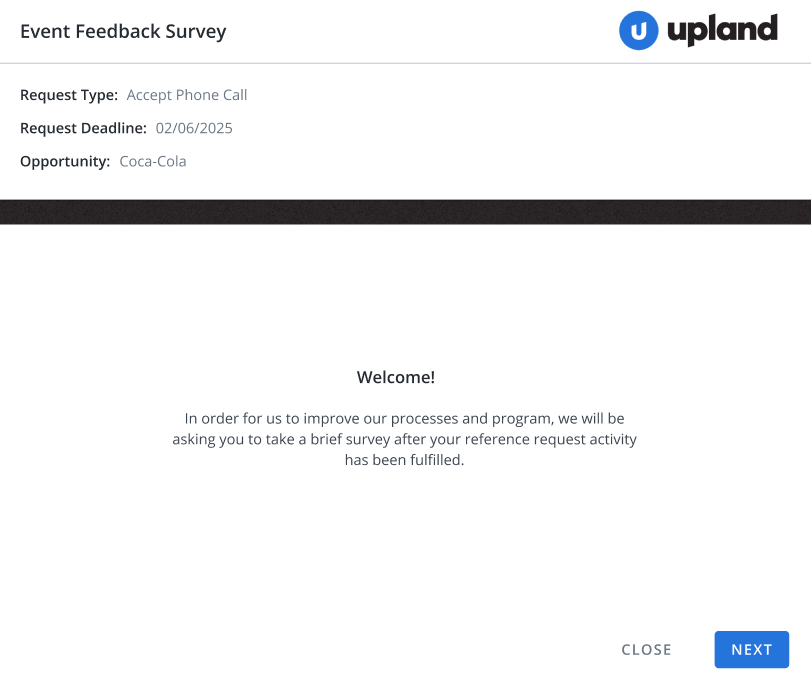Click the words "reference request activity"
811x690 pixels.
pyautogui.click(x=550, y=440)
